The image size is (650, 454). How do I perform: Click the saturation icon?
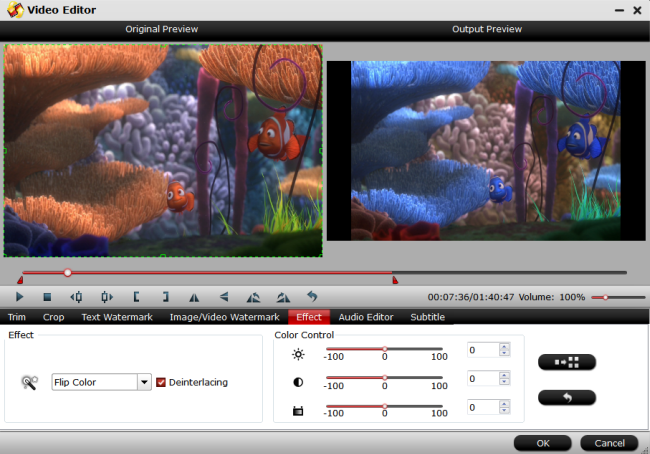pyautogui.click(x=298, y=411)
